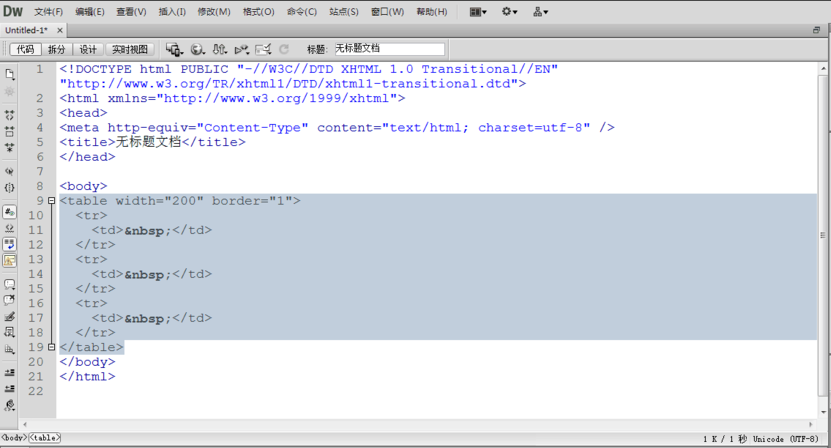This screenshot has height=448, width=831.
Task: Open the workspace Layout dropdown
Action: click(x=478, y=12)
